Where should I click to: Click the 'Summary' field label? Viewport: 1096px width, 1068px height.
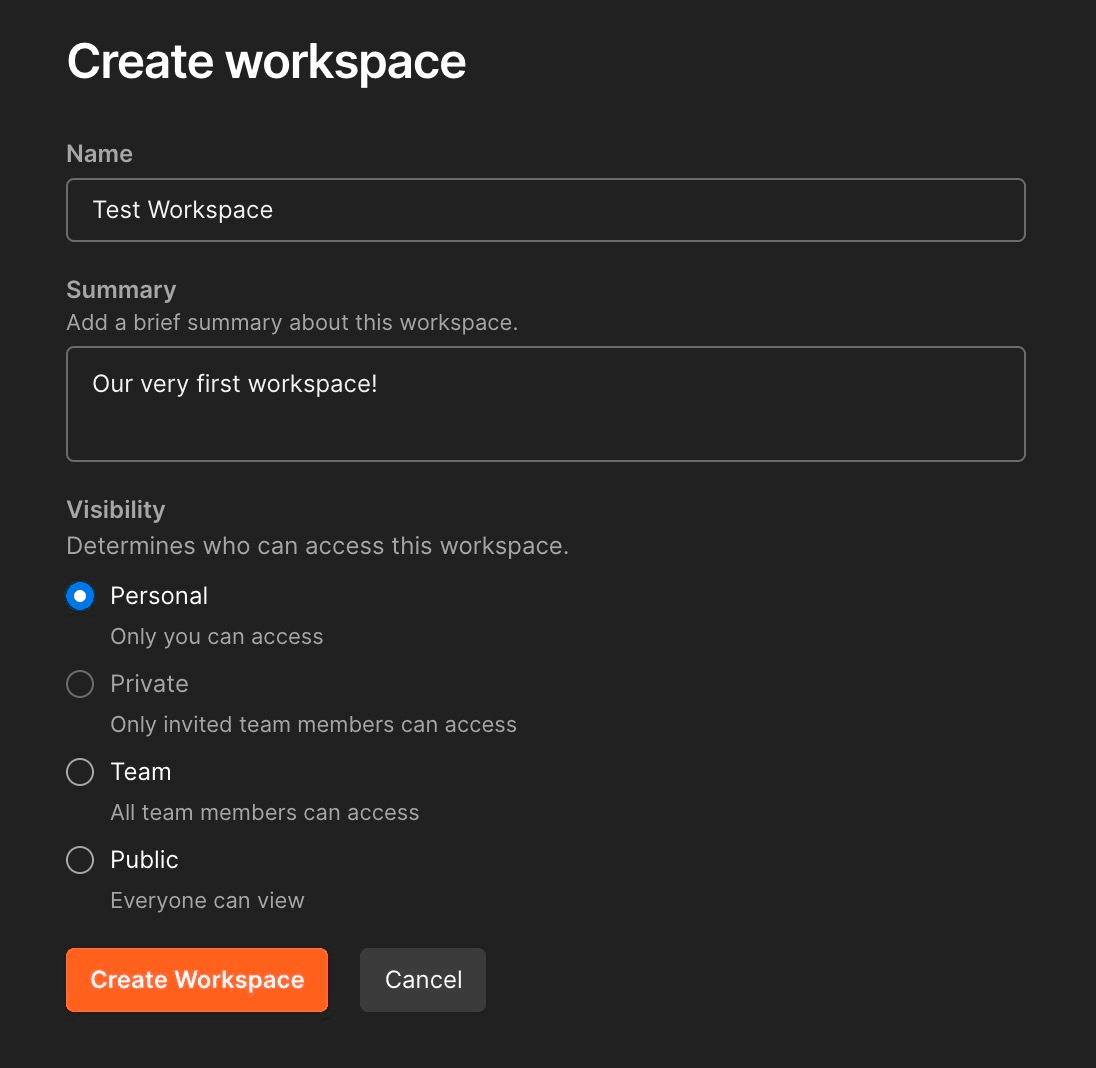121,290
